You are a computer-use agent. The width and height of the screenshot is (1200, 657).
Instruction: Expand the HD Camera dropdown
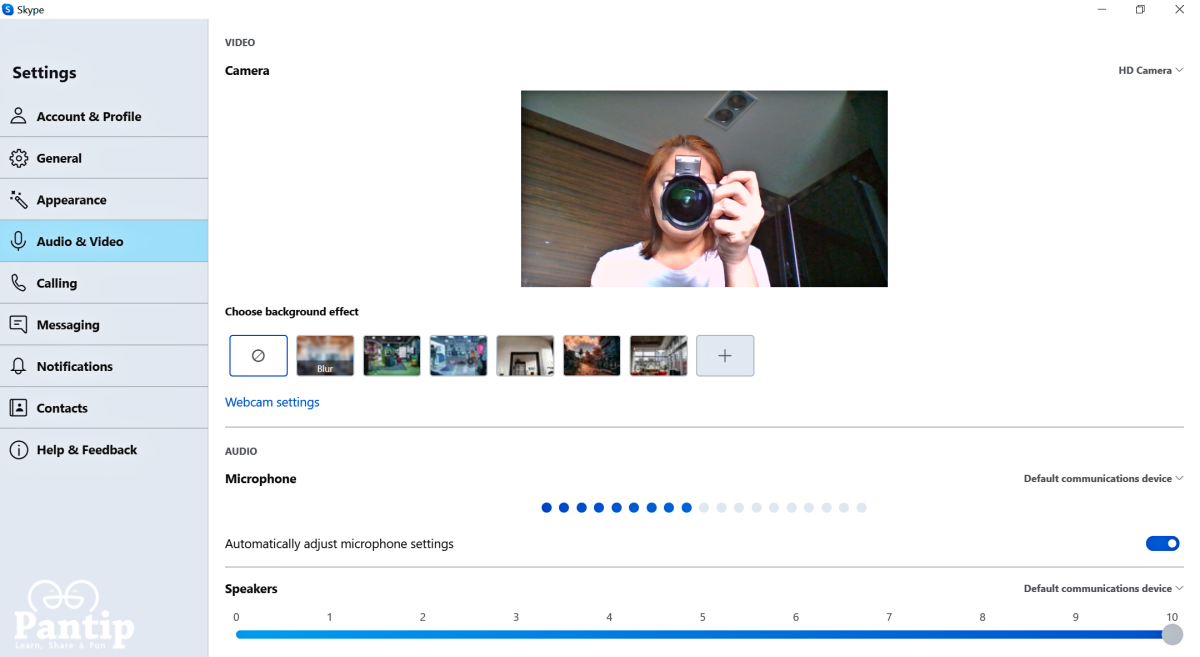click(1150, 71)
